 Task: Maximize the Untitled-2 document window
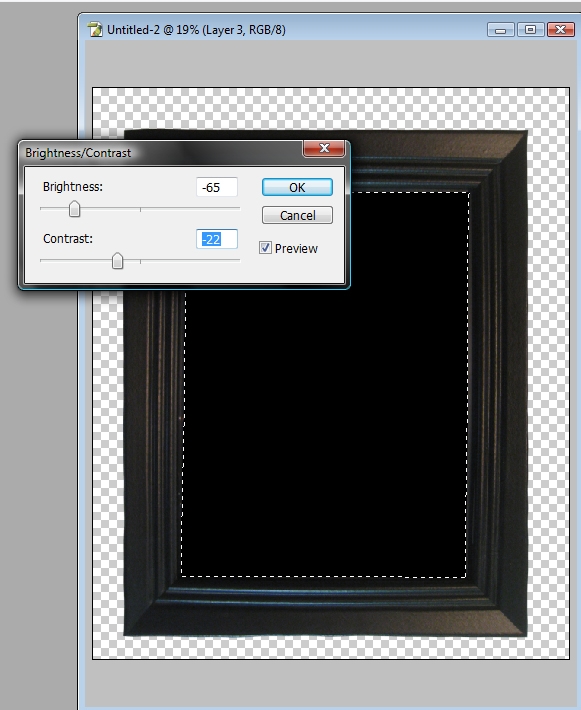[530, 30]
